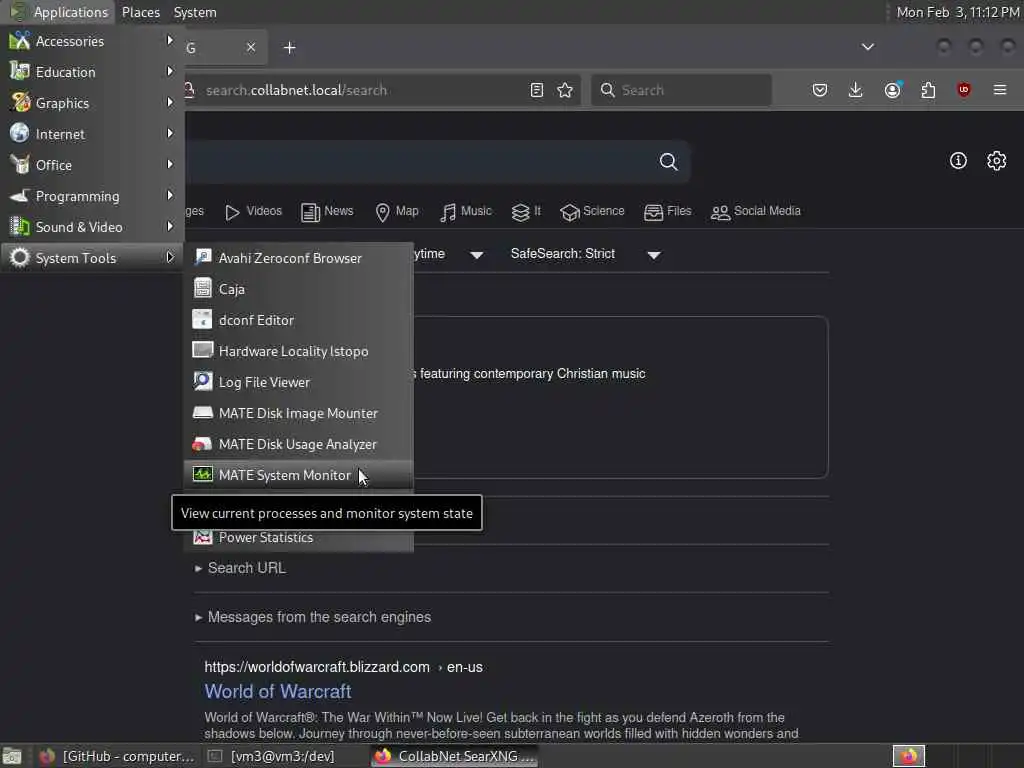Launch Hardware Locality lstopo
Screen dimensions: 1024x768
coord(298,351)
